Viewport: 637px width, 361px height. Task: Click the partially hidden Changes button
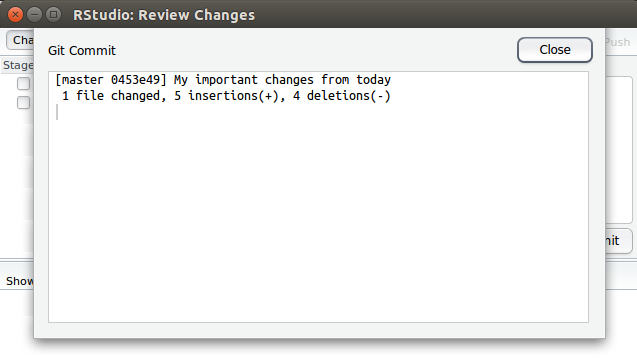(x=20, y=40)
